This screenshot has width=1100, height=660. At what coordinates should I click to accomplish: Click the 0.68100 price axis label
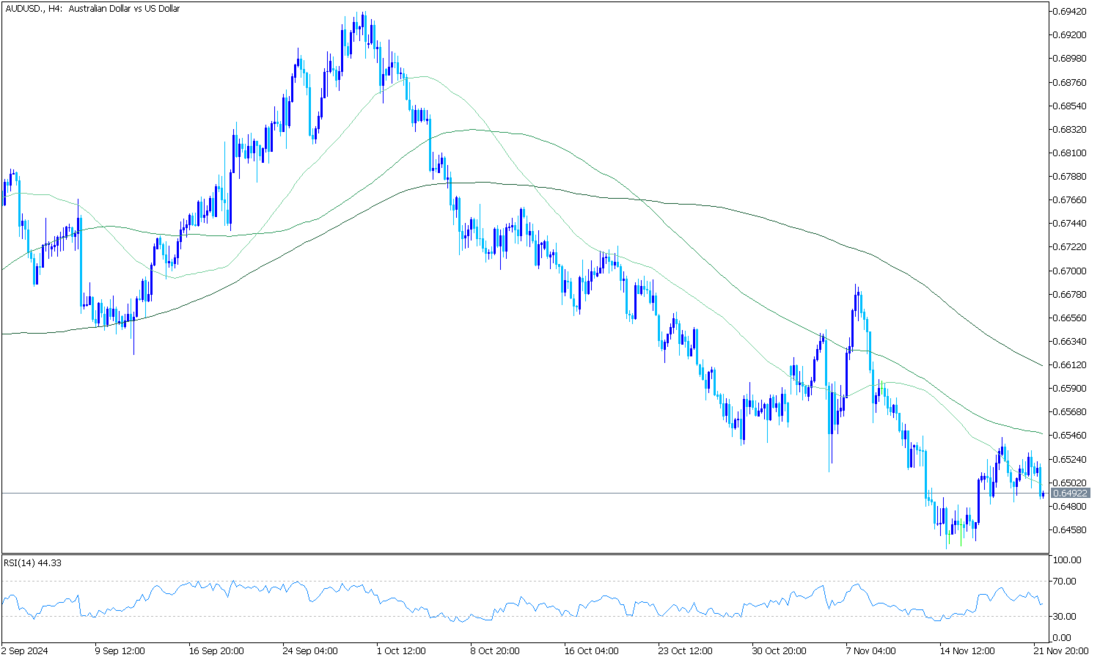click(1070, 153)
